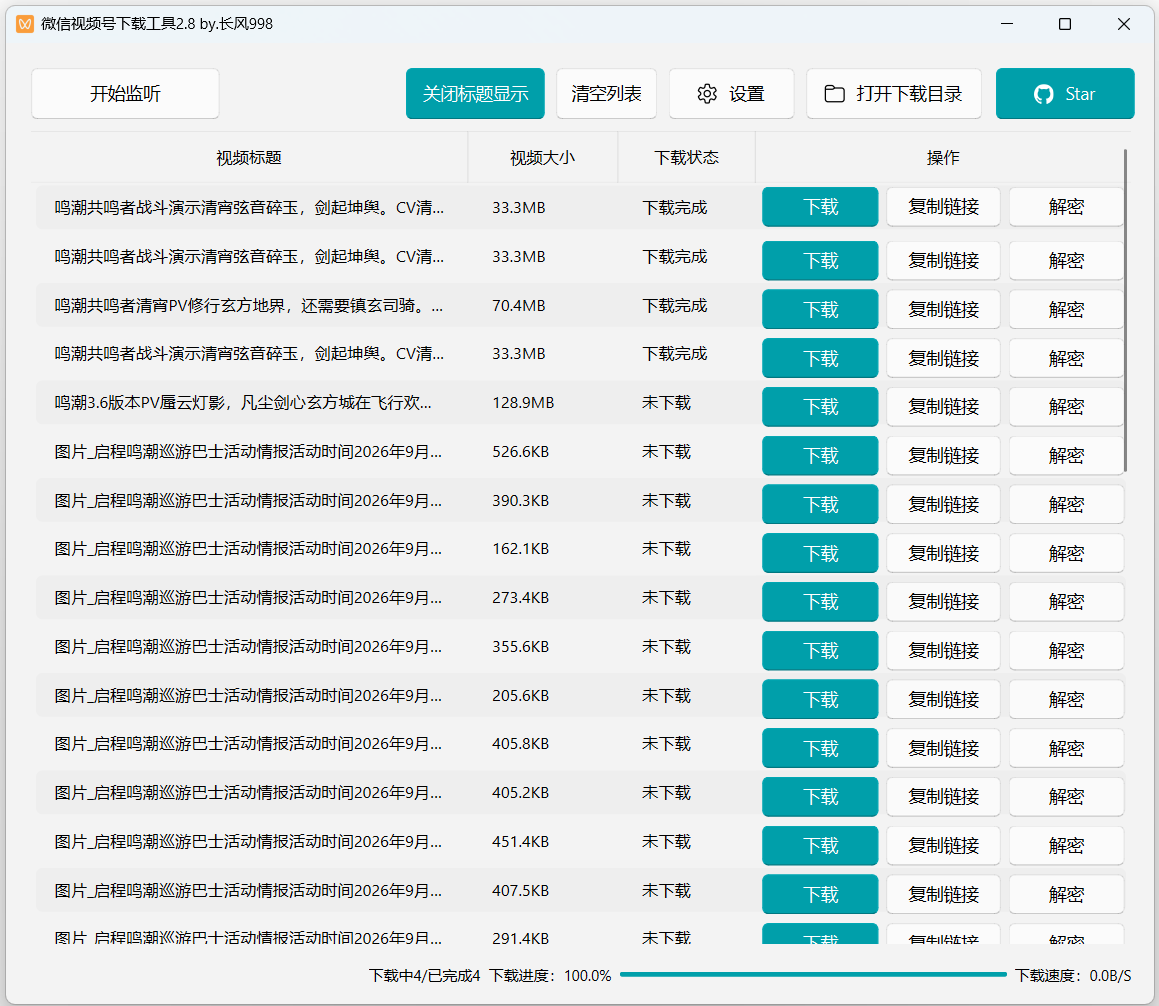1159x1006 pixels.
Task: Click 未下载 status in 526.6KB row
Action: [x=666, y=452]
